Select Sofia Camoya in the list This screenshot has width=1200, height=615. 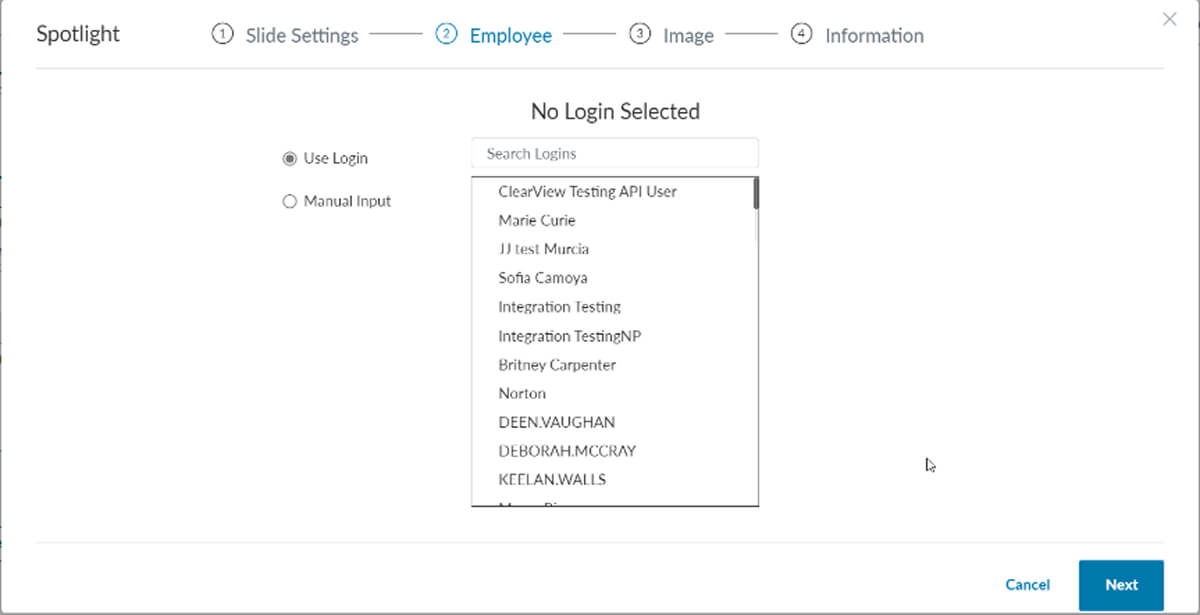(x=542, y=278)
